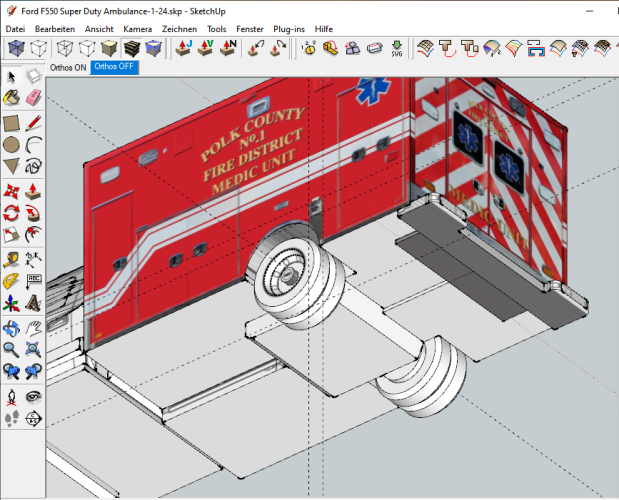Open the Hilfe menu
This screenshot has height=500, width=619.
click(324, 29)
